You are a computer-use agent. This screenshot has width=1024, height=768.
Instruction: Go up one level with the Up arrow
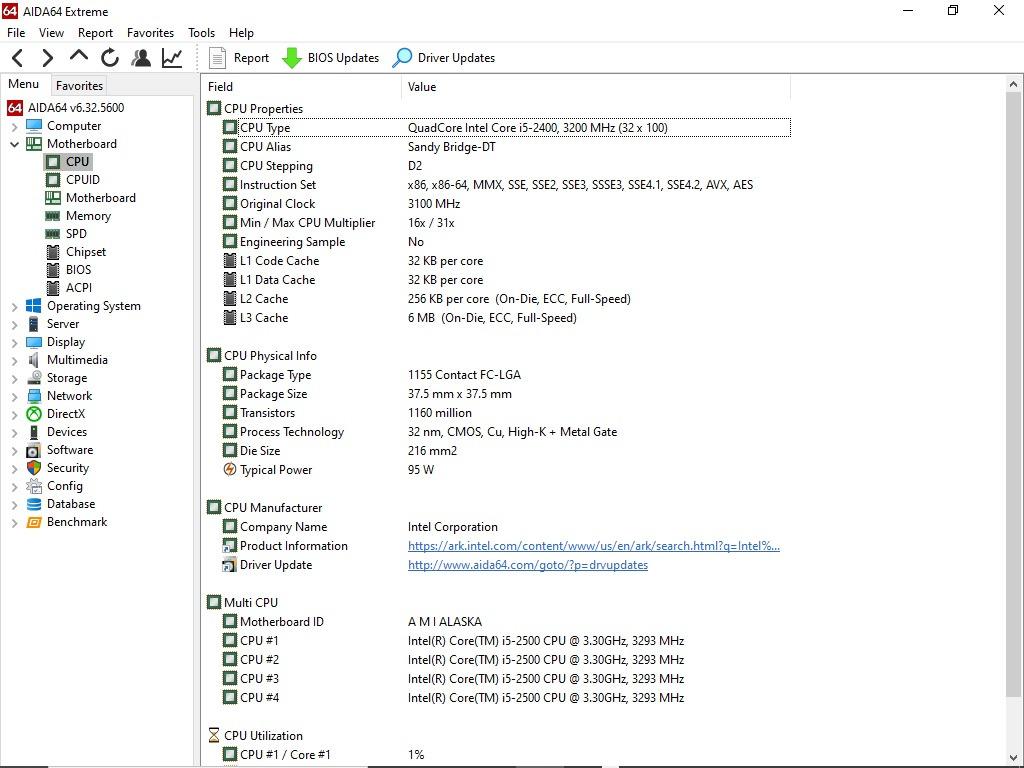[79, 58]
